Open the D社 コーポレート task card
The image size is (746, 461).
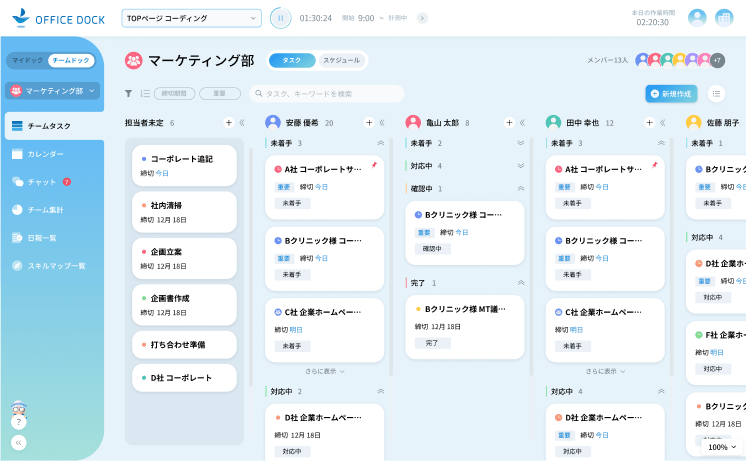(185, 378)
